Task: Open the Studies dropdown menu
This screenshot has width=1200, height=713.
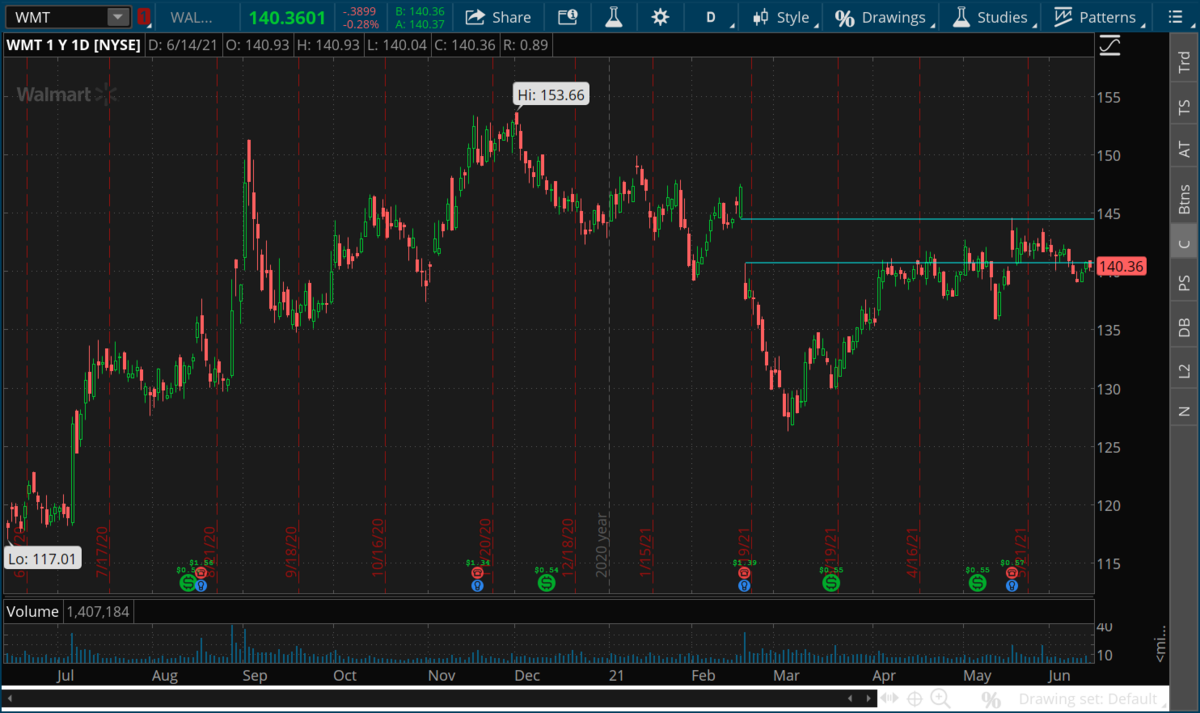Action: (990, 17)
